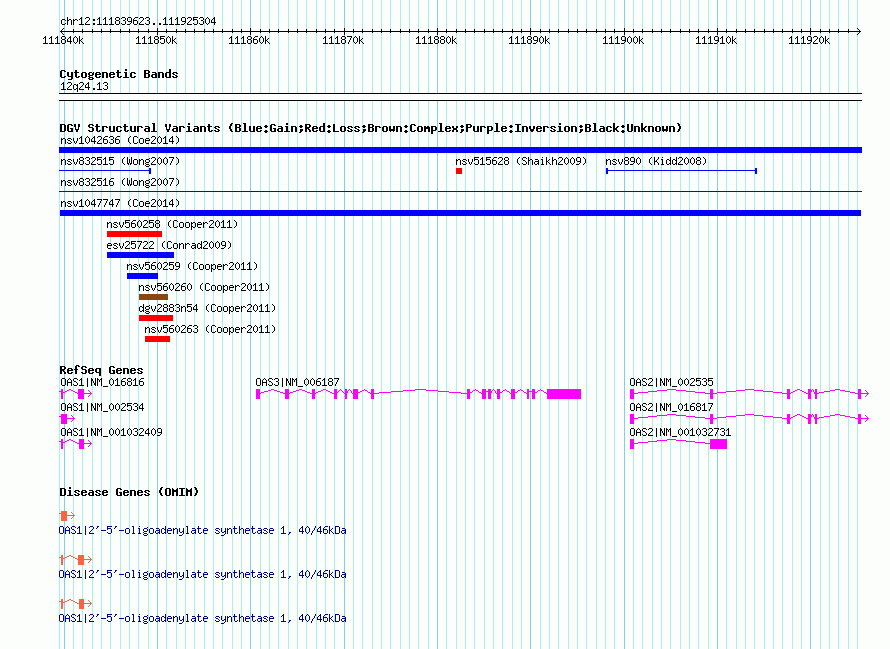The width and height of the screenshot is (890, 649).
Task: Select the nsv1047747 (Coe2014) blue bar
Action: (x=460, y=213)
